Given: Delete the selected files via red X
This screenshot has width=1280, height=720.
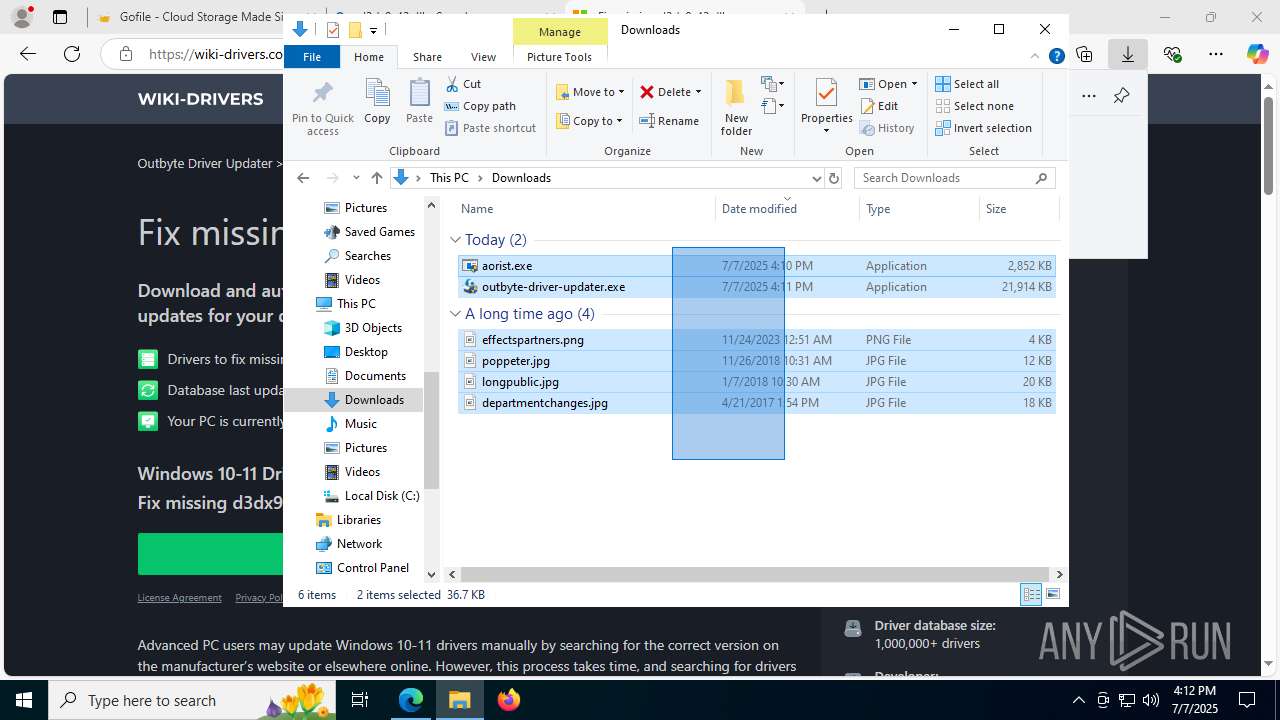Looking at the screenshot, I should (x=647, y=92).
